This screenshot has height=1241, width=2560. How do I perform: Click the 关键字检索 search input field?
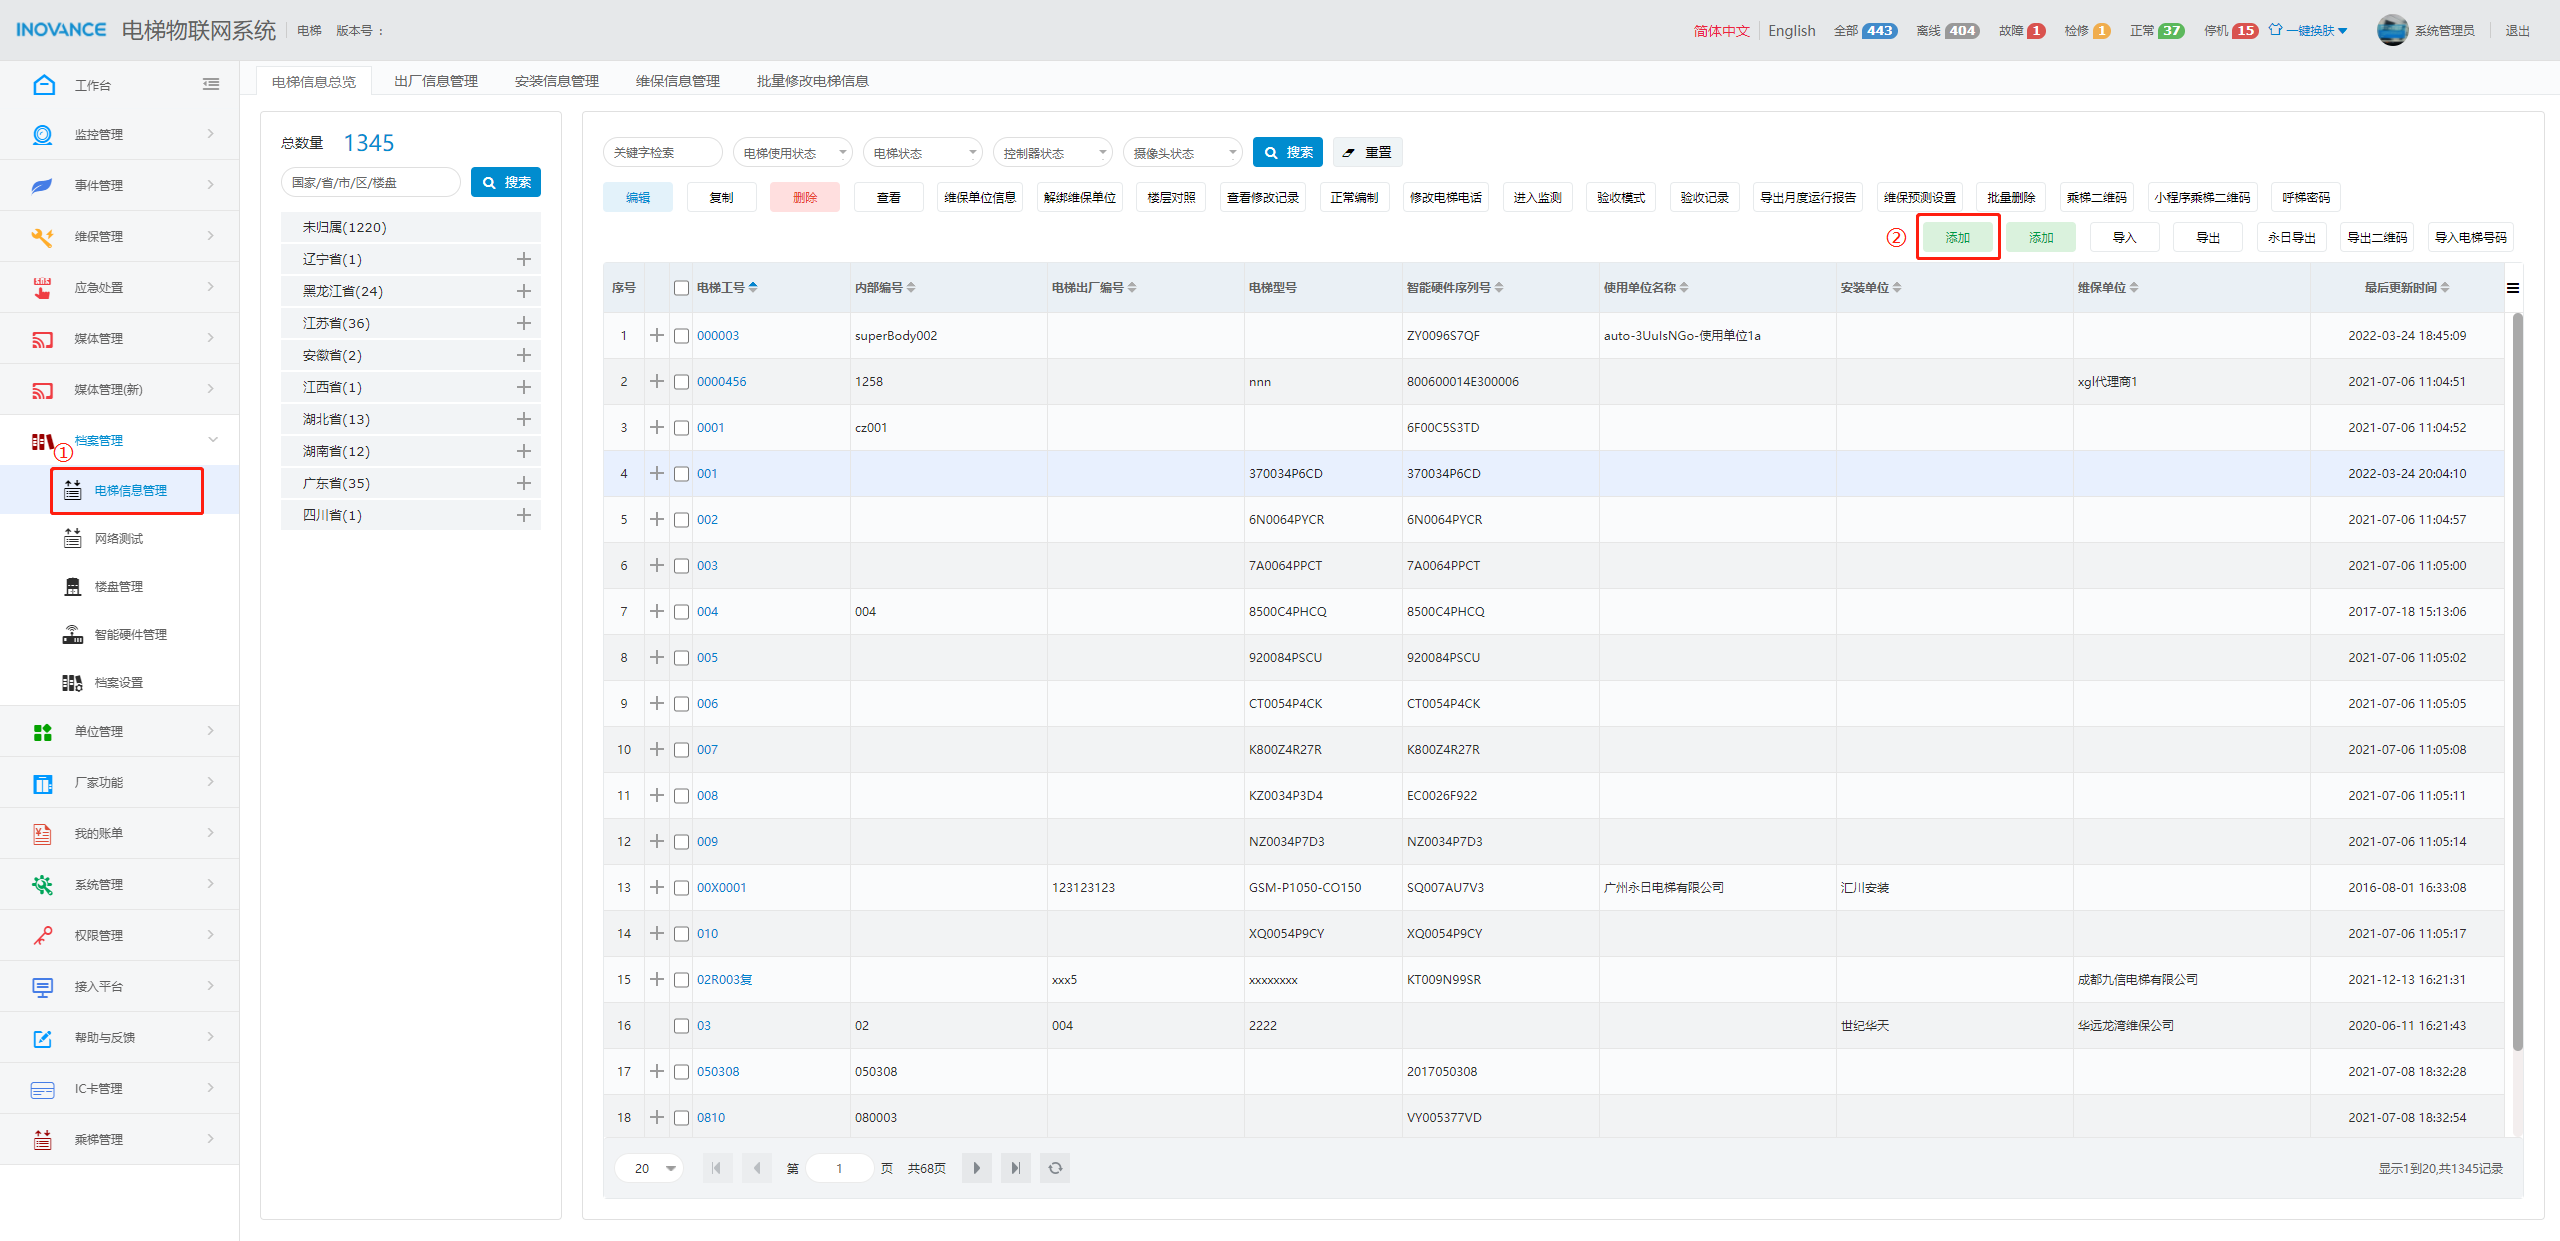(x=662, y=153)
